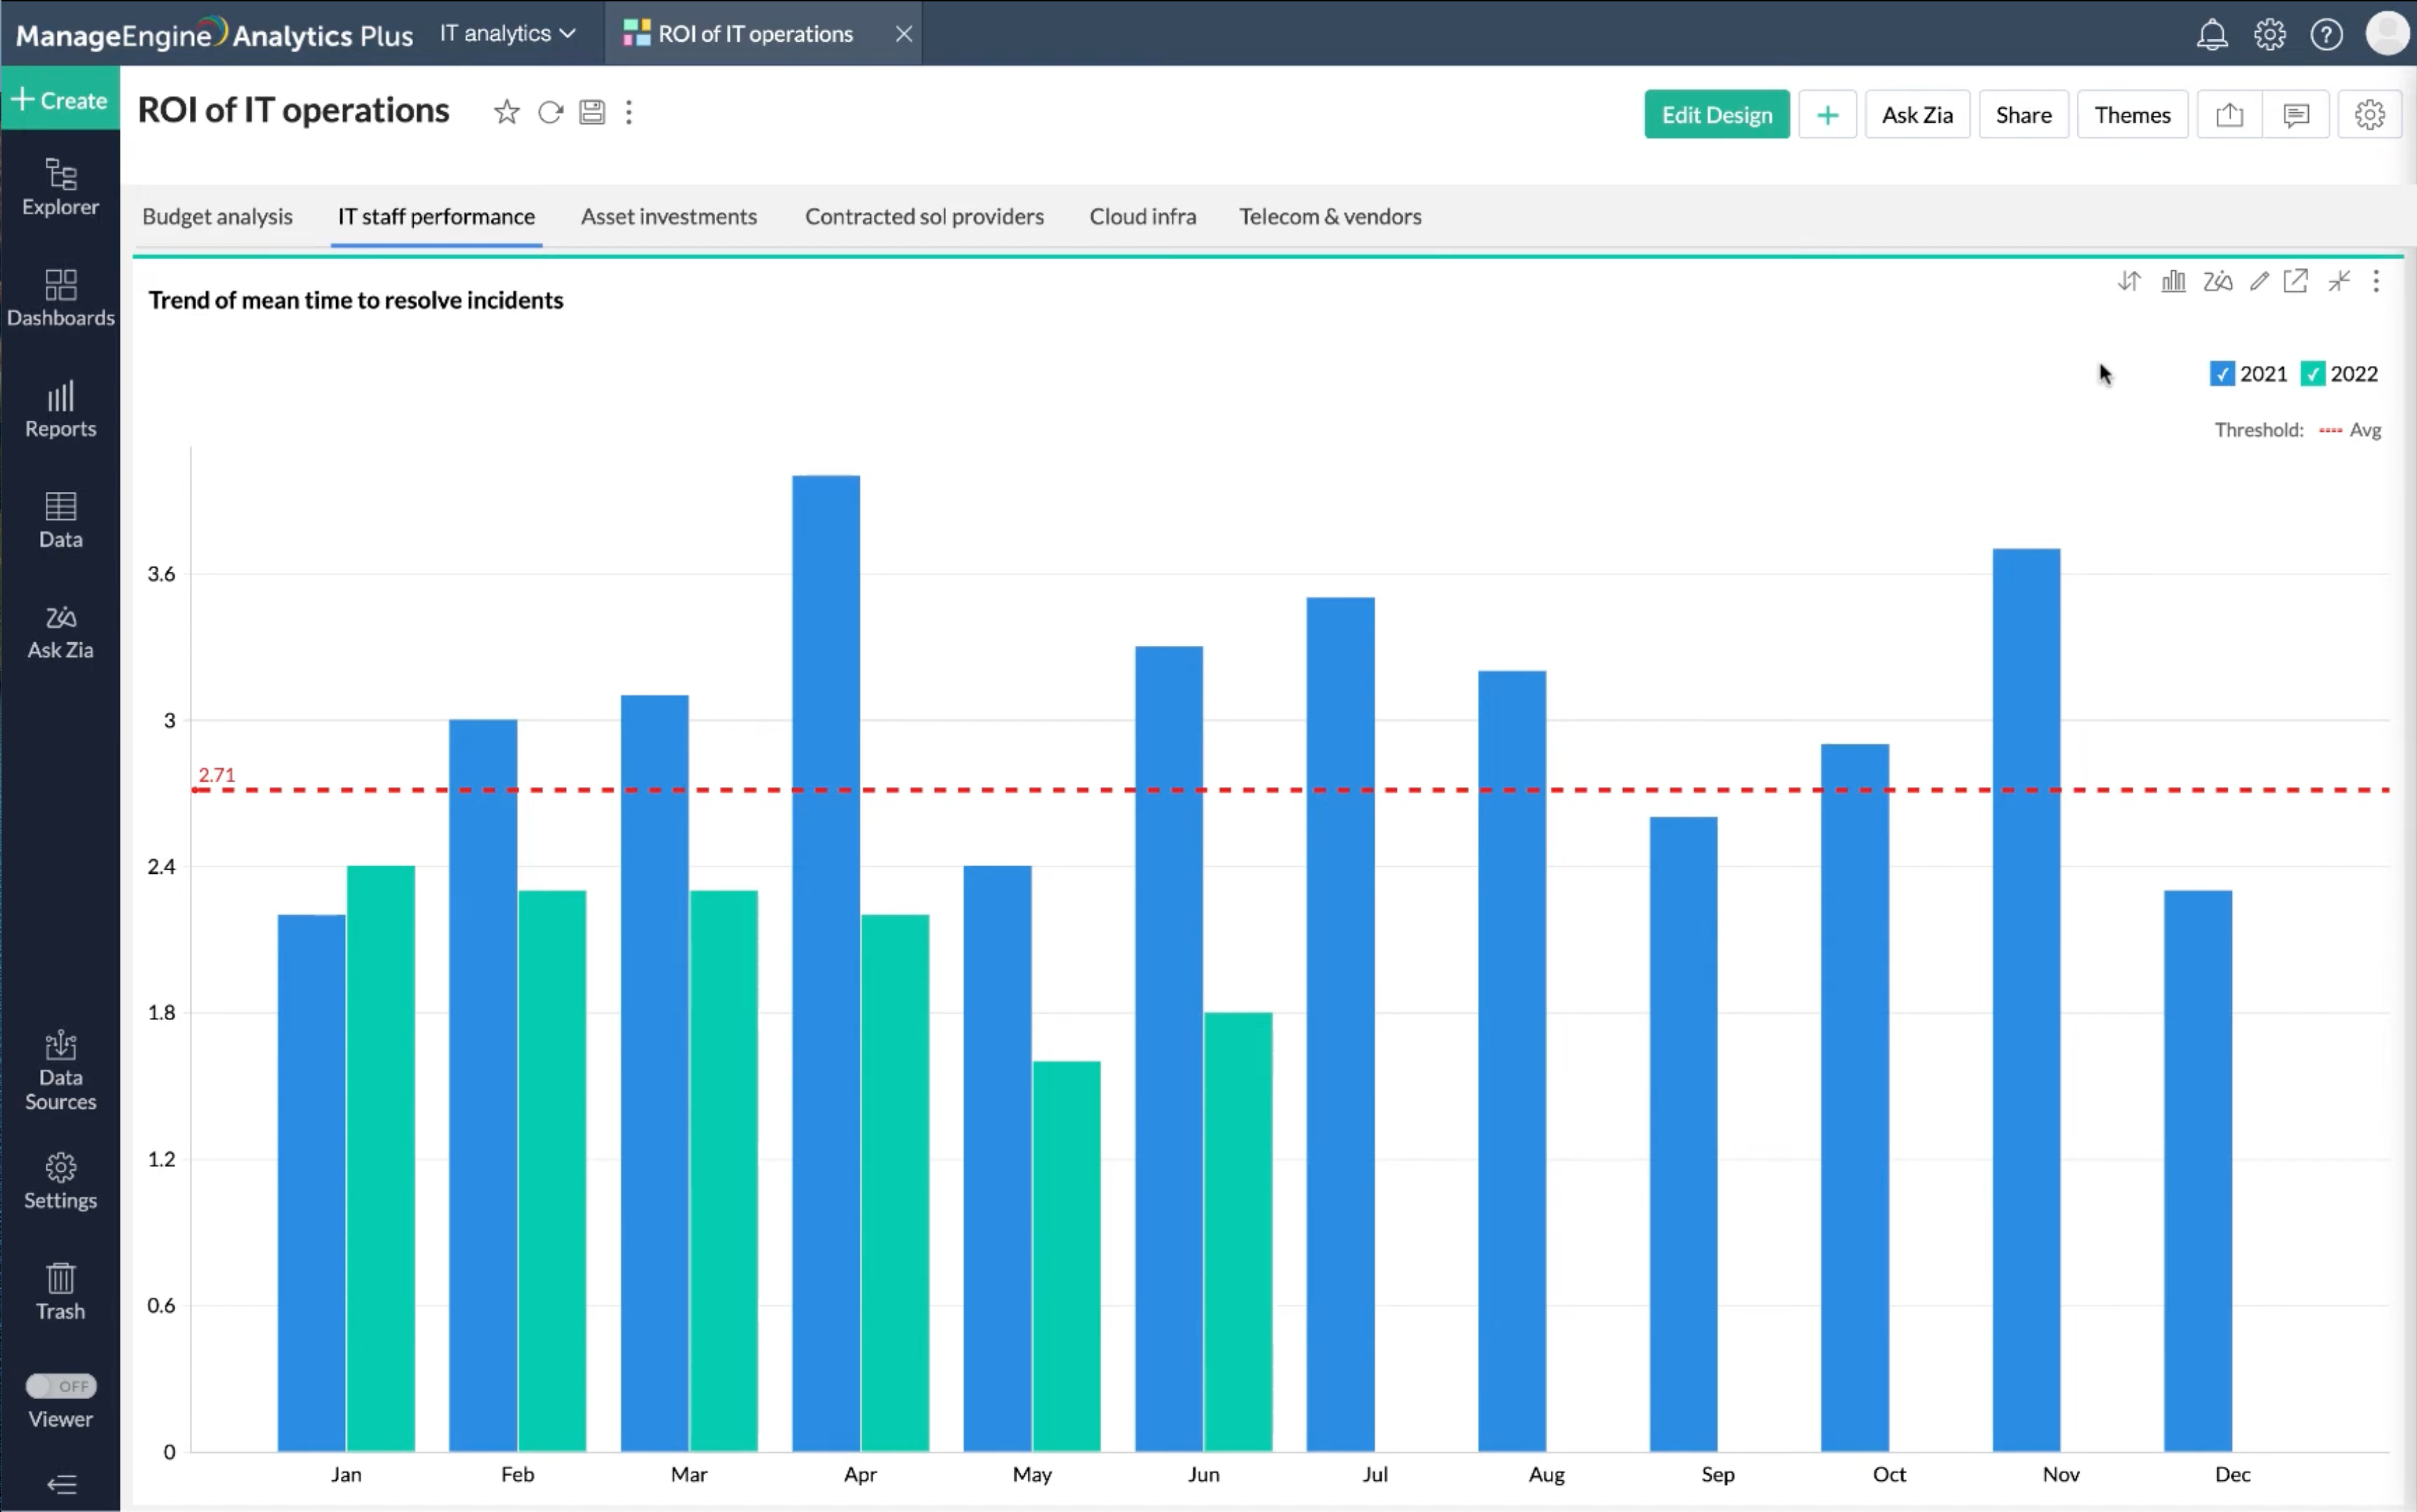Switch to the Cloud infra tab
Viewport: 2417px width, 1512px height.
pos(1142,216)
